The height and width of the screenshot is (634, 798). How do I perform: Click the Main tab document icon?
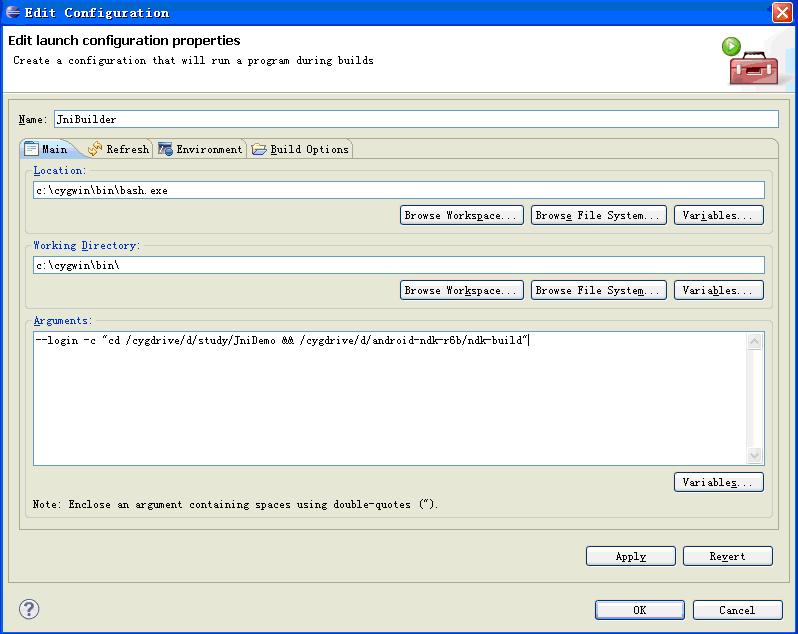click(x=32, y=149)
